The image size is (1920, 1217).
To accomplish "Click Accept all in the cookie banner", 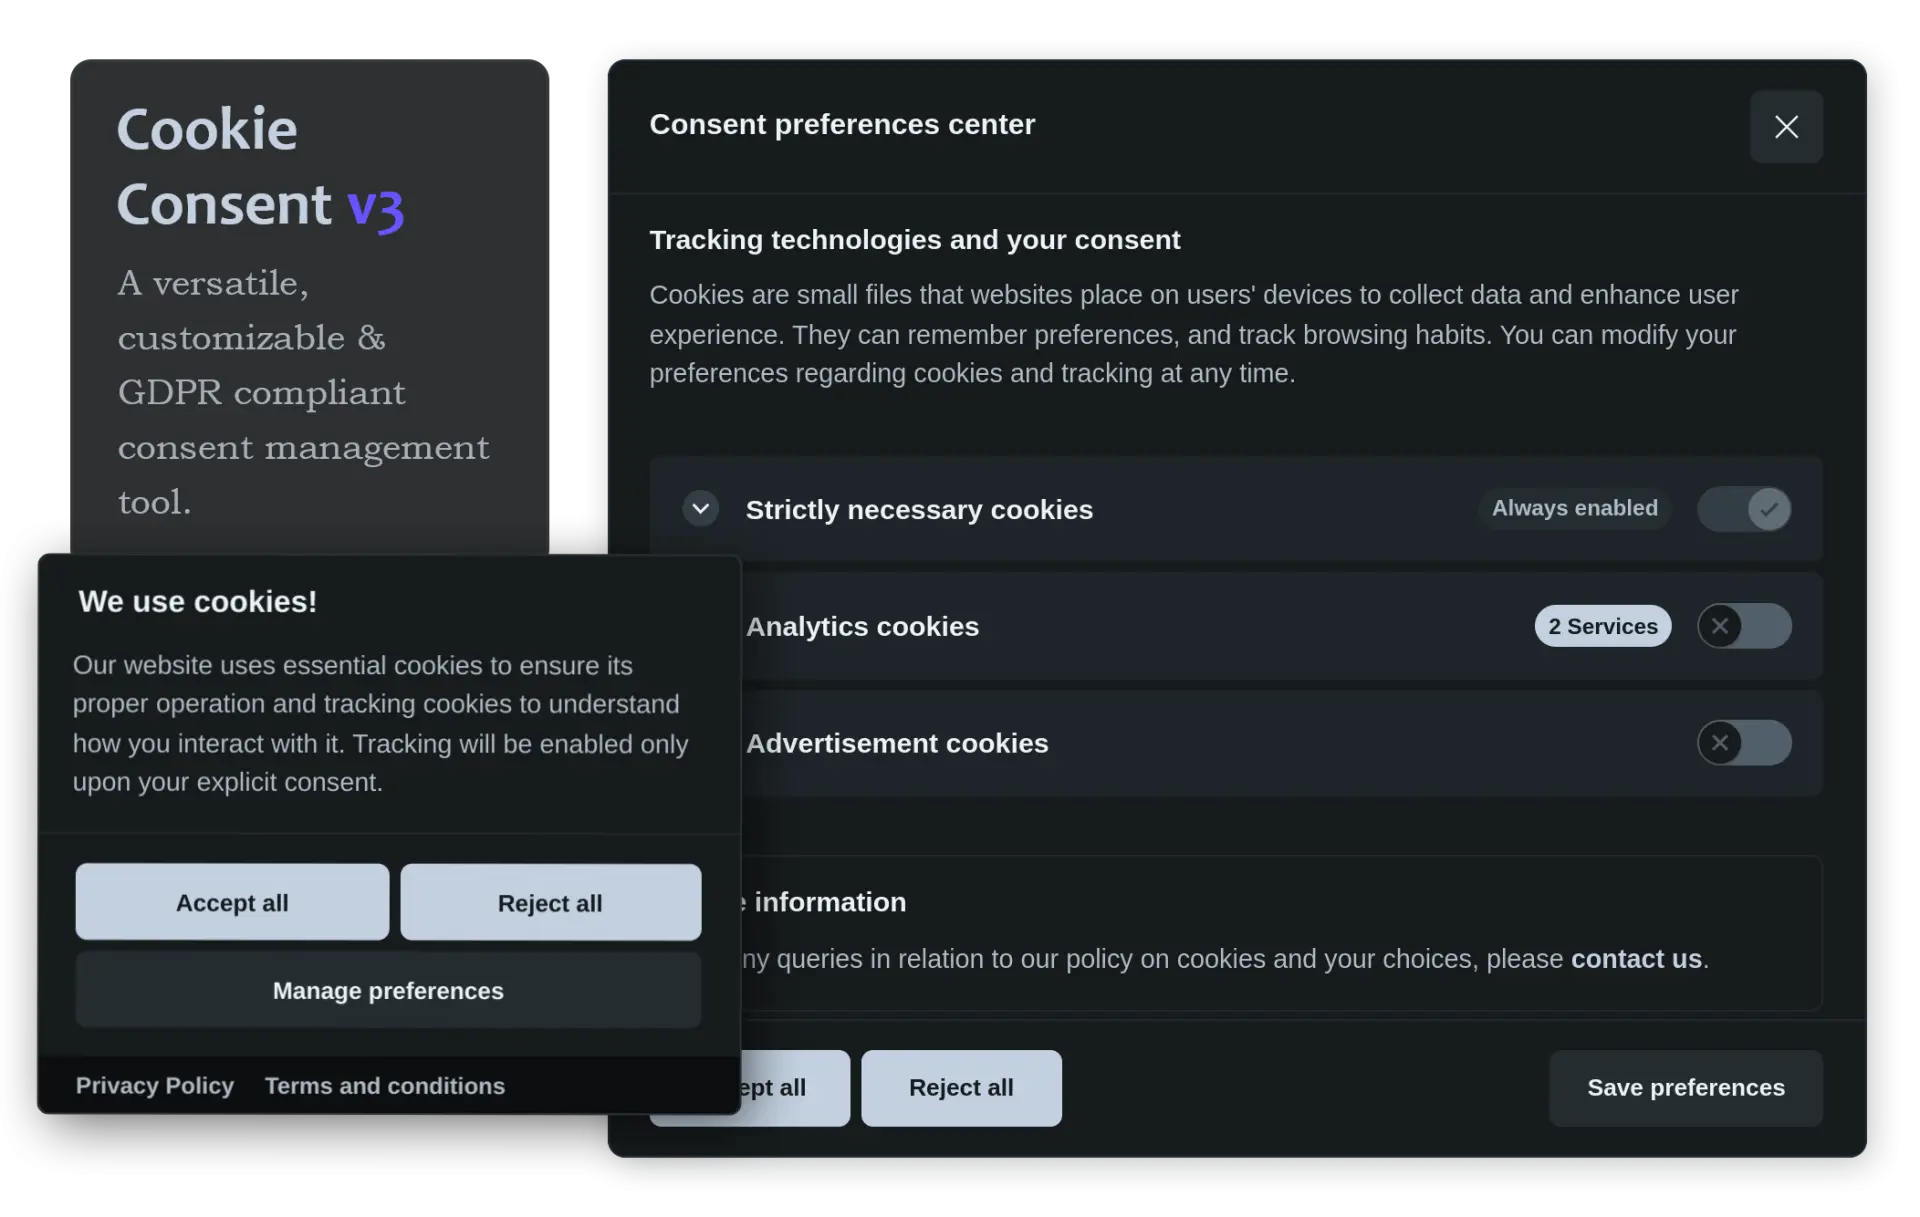I will pyautogui.click(x=232, y=902).
